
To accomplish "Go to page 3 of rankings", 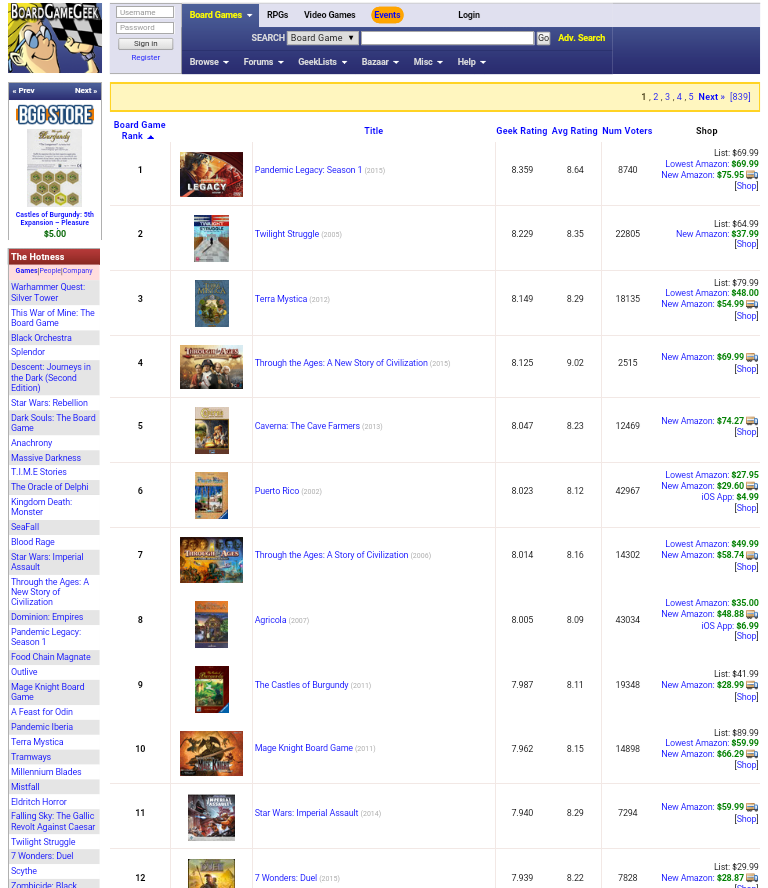I will [667, 97].
